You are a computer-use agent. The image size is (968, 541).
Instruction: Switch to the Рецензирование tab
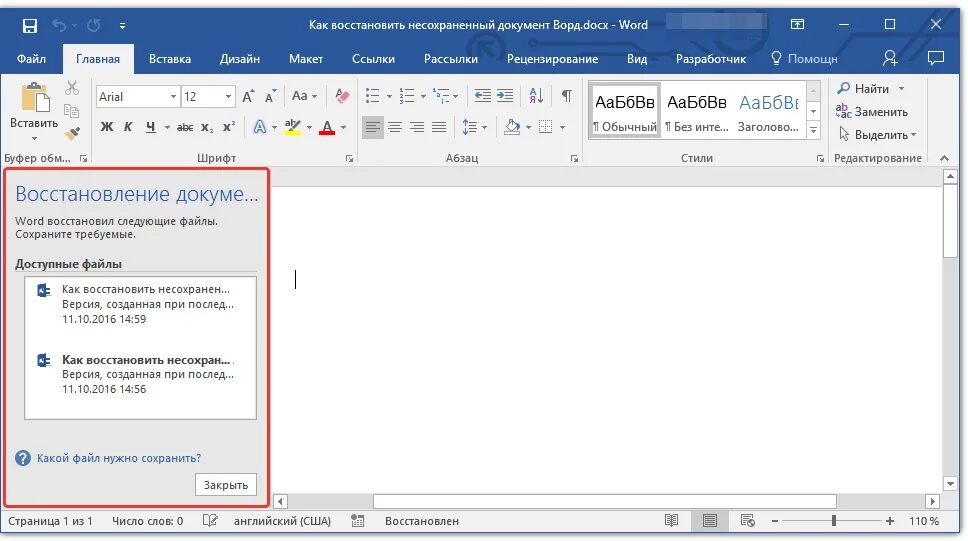point(553,59)
